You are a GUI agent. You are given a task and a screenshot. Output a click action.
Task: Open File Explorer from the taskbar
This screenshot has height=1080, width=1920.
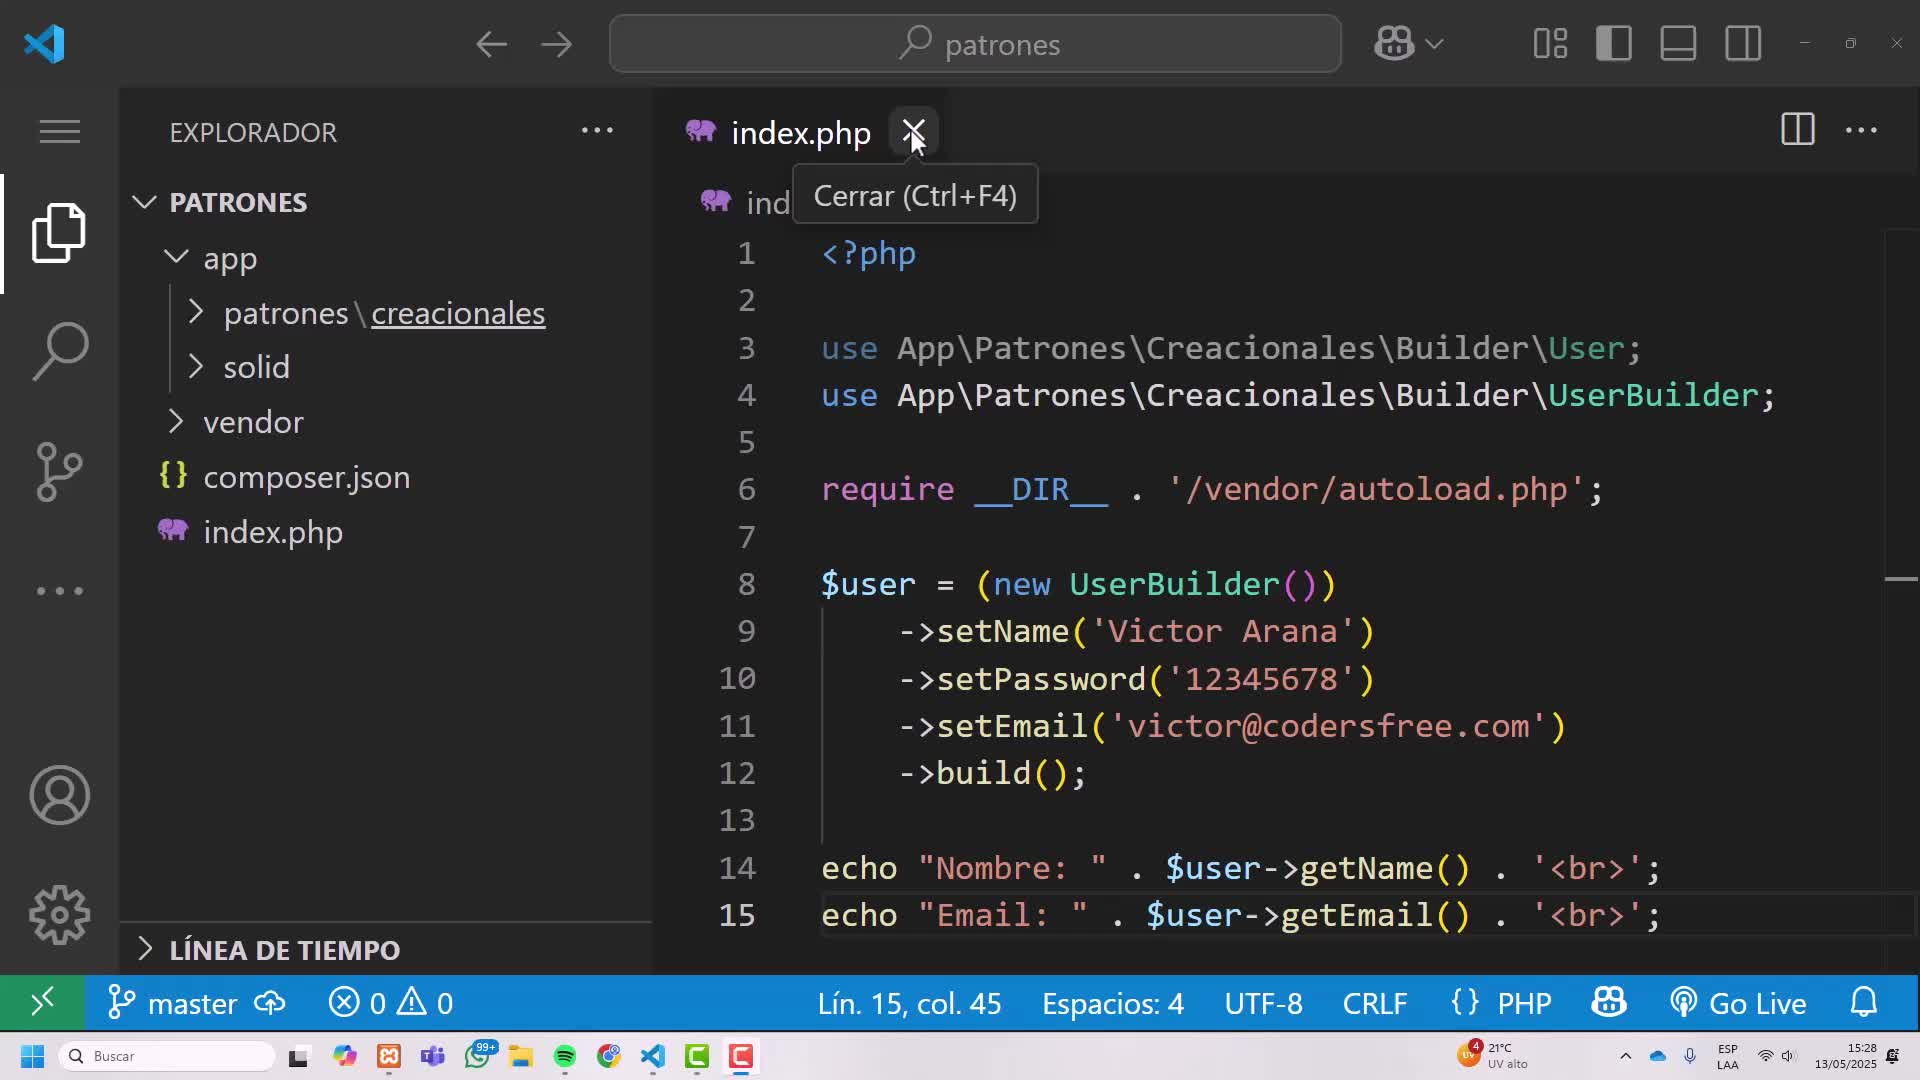tap(520, 1056)
